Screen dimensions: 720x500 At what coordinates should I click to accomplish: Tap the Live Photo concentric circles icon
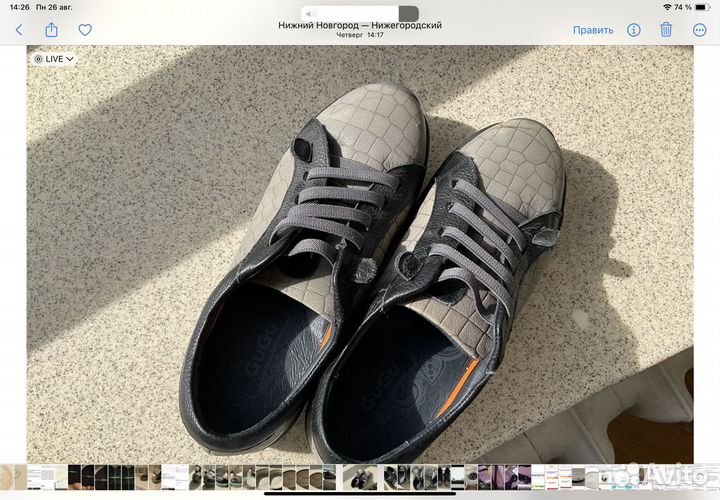click(38, 59)
